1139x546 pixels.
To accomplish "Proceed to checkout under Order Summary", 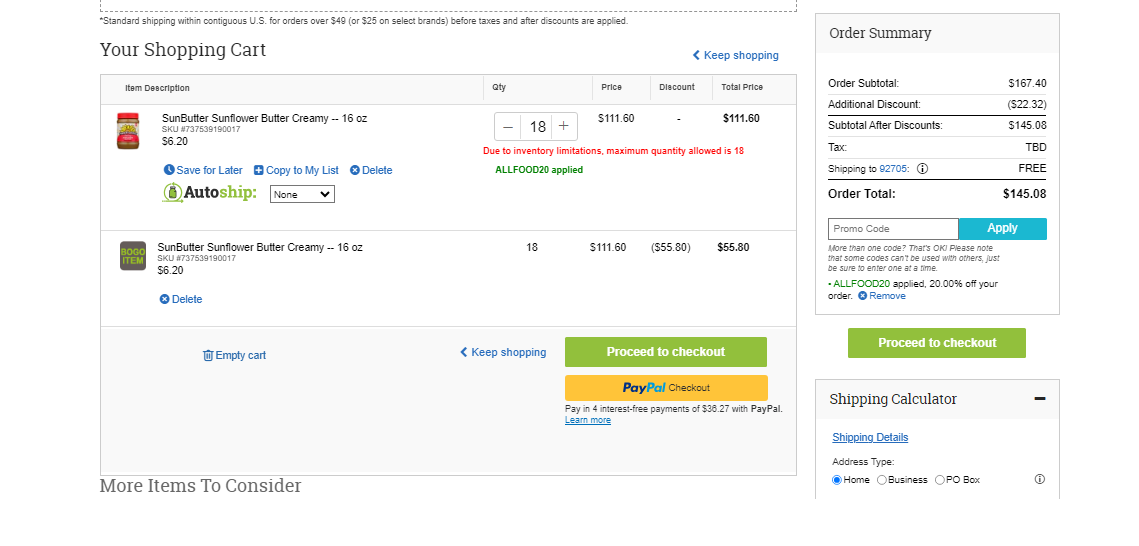I will (937, 343).
